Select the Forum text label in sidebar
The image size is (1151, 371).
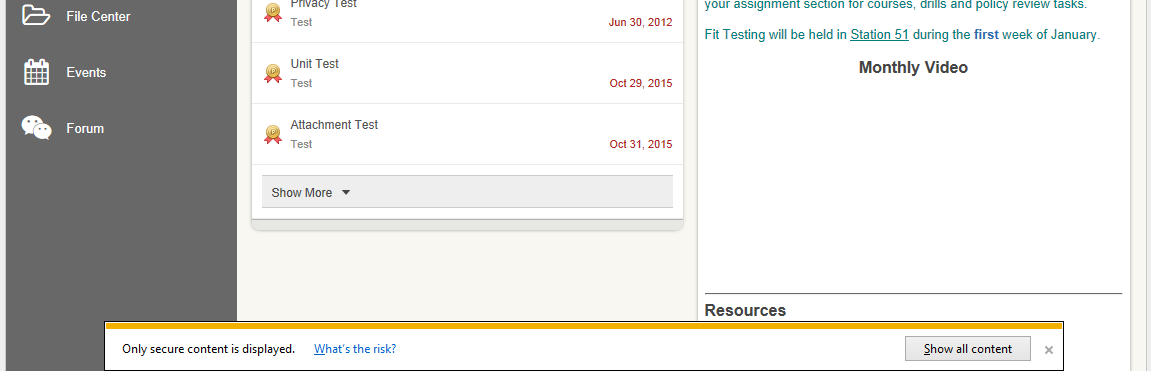pos(85,129)
